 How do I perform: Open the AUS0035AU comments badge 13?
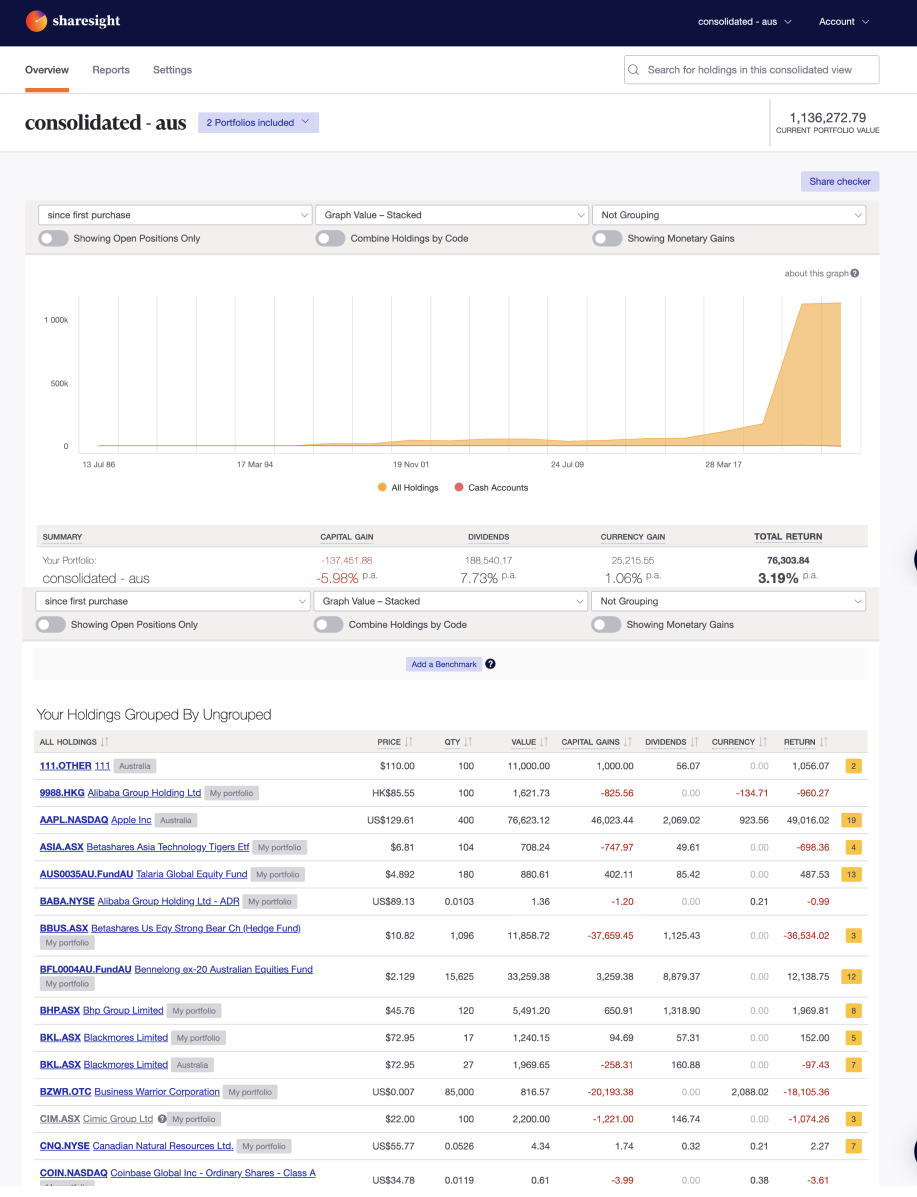click(x=851, y=875)
